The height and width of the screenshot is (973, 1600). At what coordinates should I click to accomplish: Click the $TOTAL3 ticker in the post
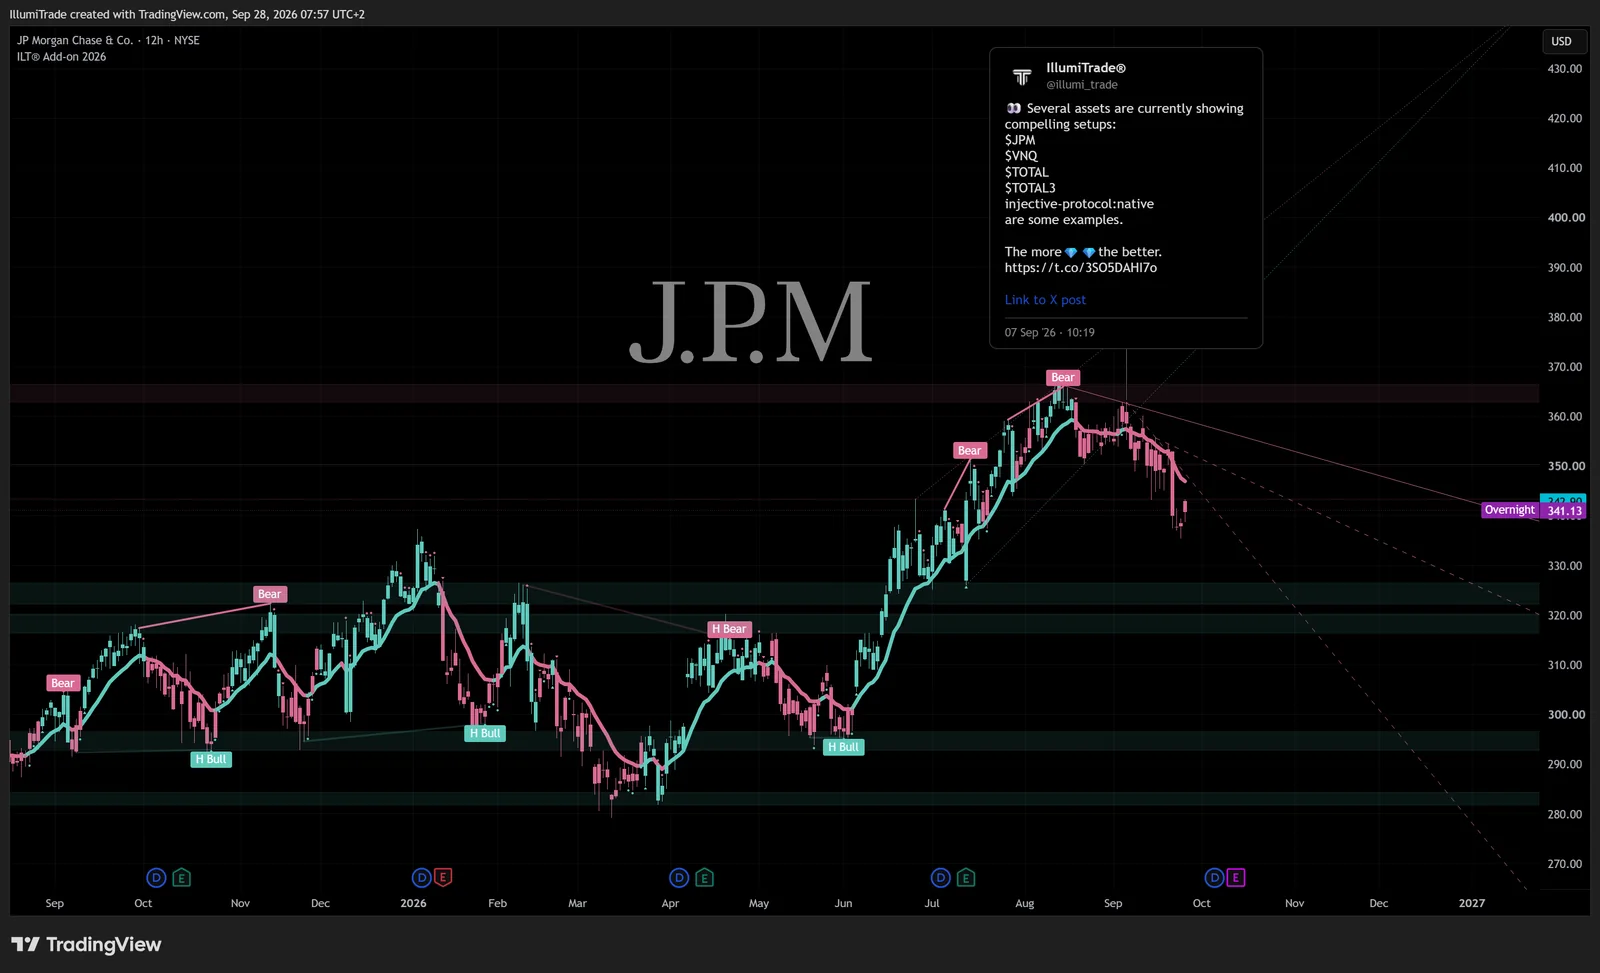(1030, 188)
